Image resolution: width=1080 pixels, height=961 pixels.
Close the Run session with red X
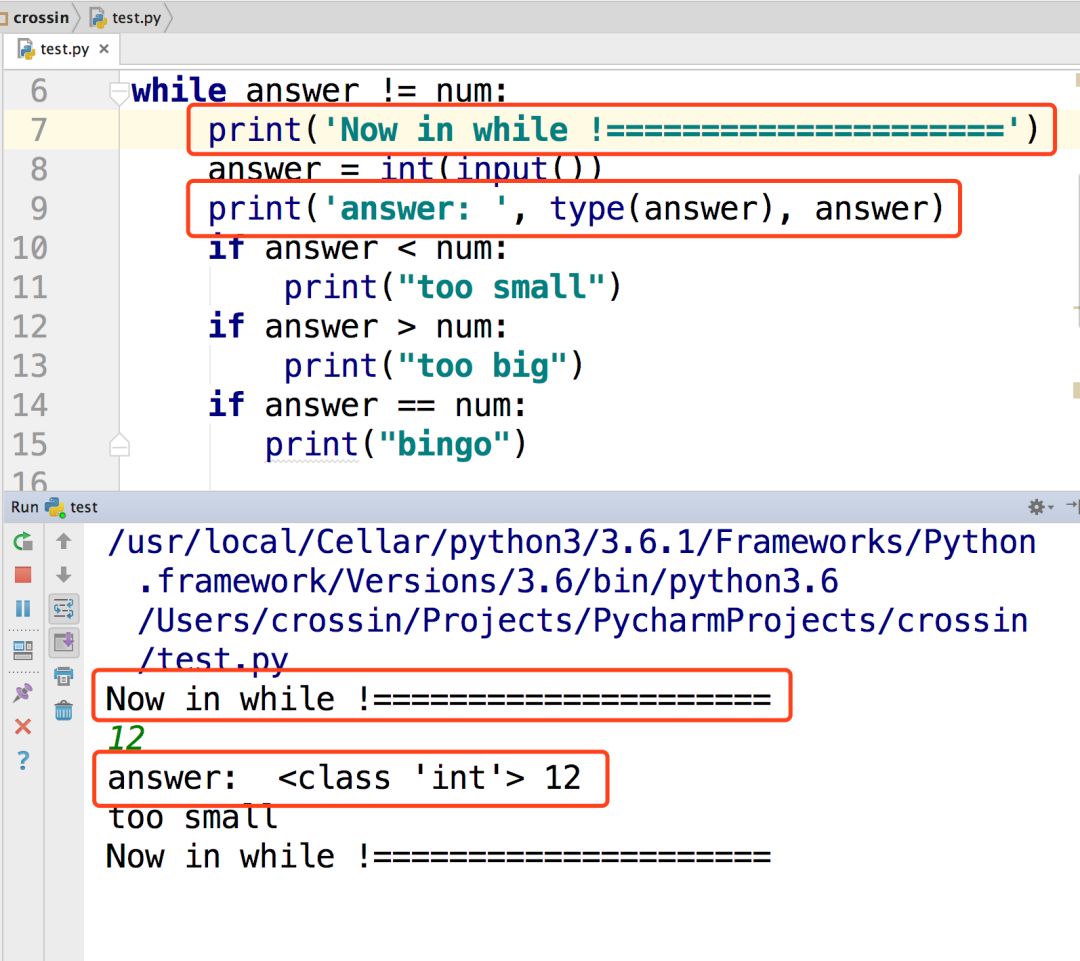[x=23, y=726]
